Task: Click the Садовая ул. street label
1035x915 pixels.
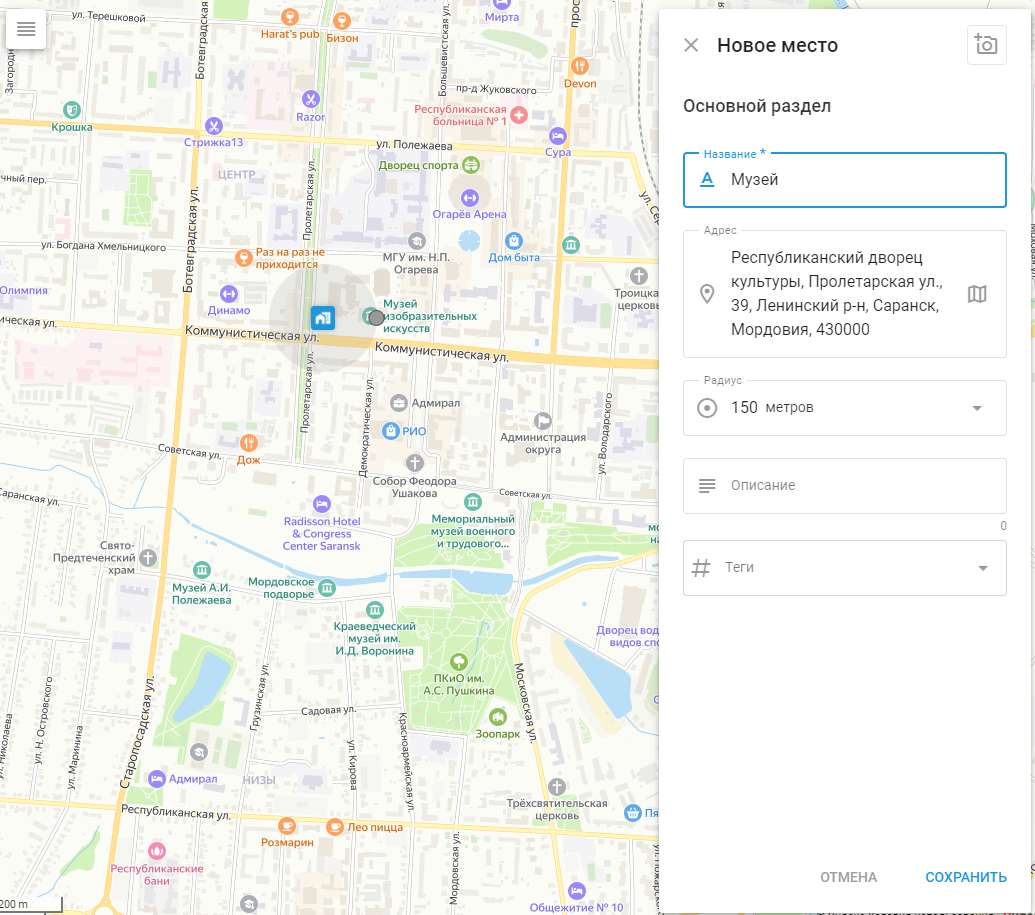Action: pos(328,710)
